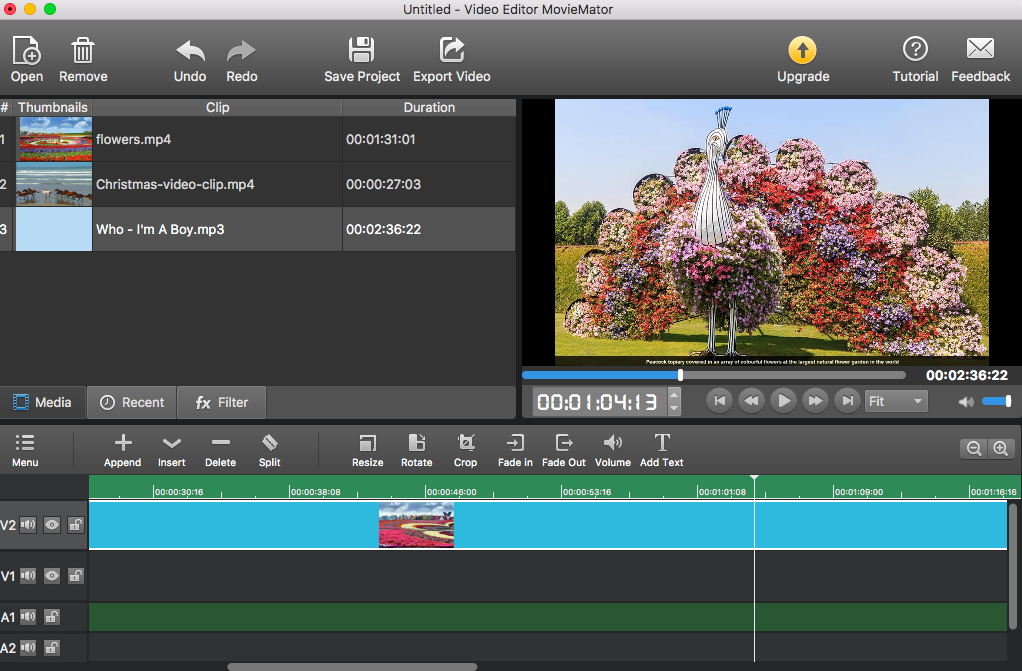Click the Upgrade button

[803, 58]
